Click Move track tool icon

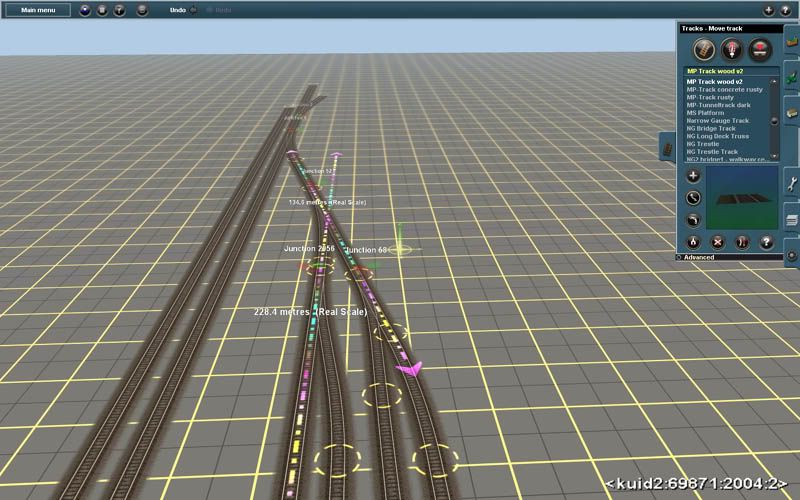click(x=693, y=197)
